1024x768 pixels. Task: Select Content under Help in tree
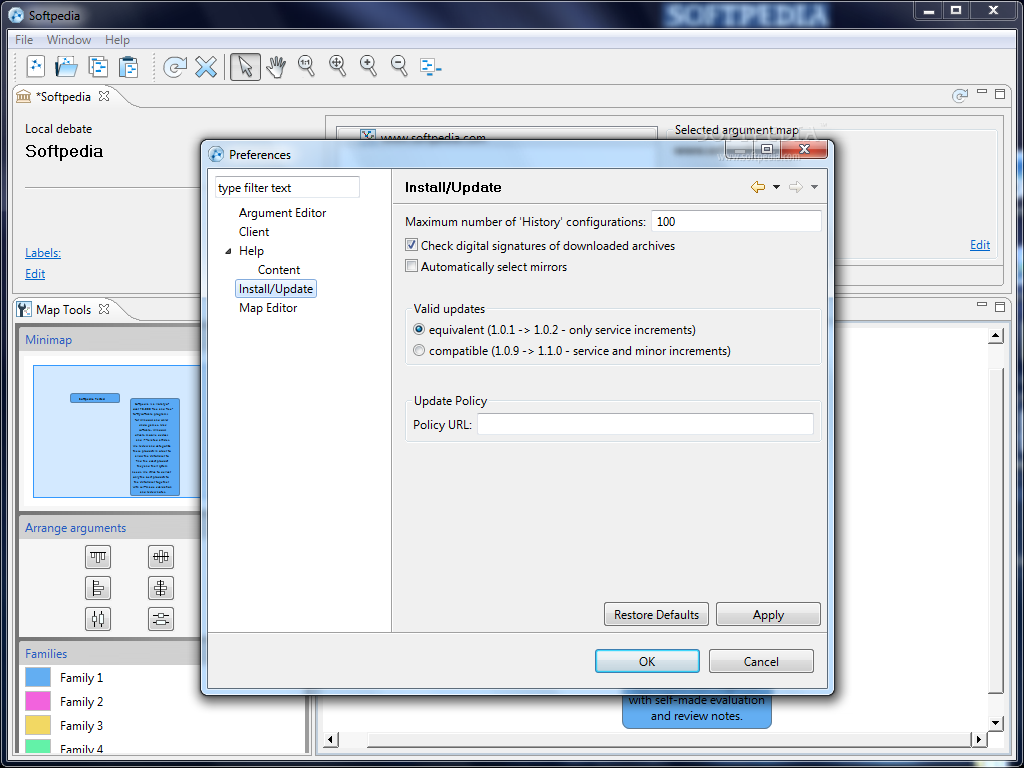click(279, 270)
